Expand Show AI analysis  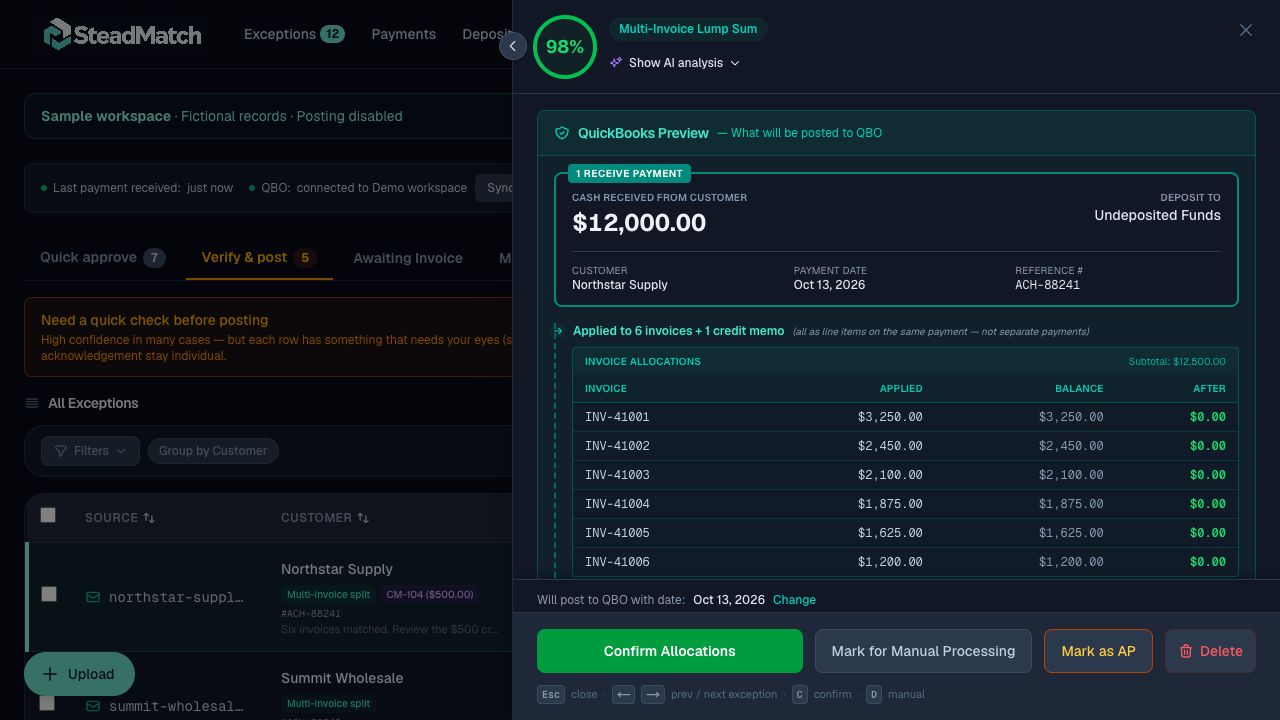point(675,62)
